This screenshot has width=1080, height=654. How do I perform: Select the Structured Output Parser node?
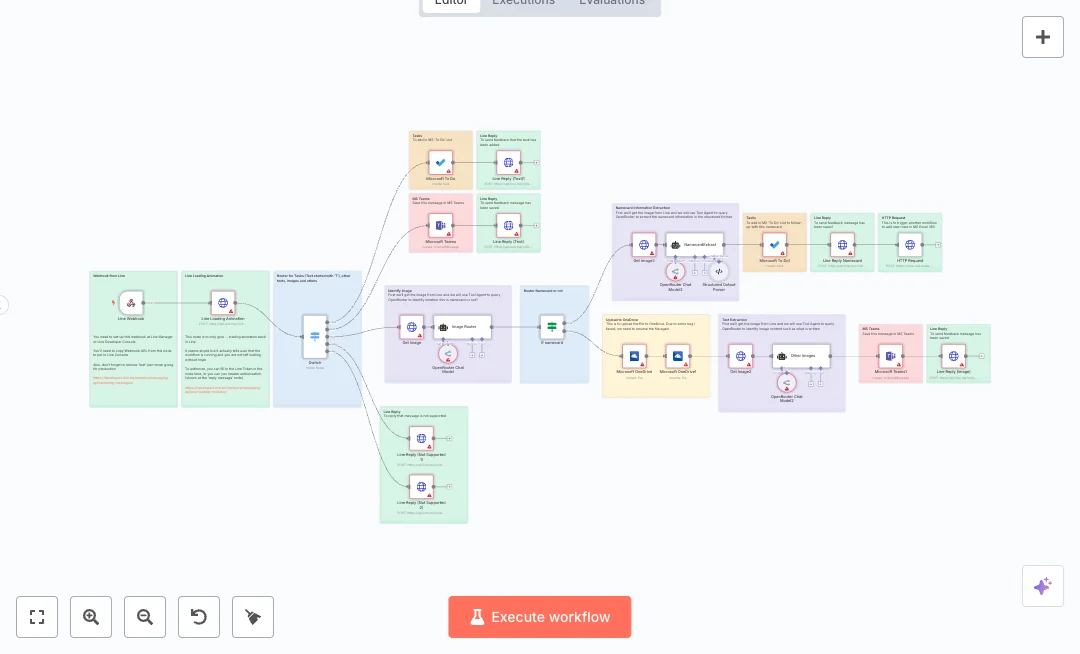tap(719, 271)
